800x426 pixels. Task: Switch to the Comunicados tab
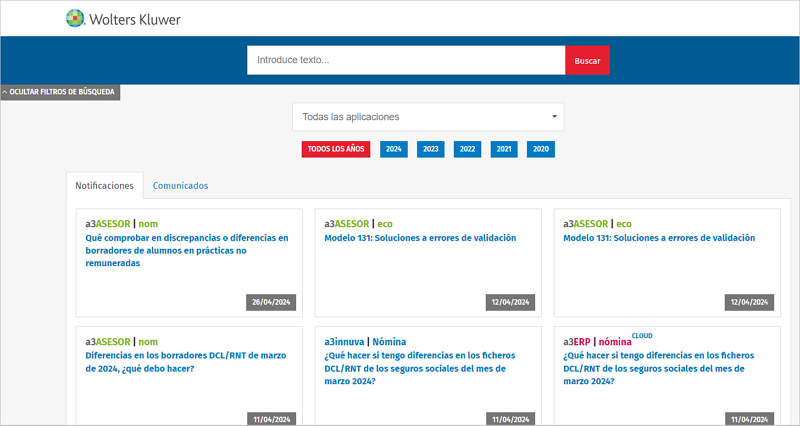[181, 186]
